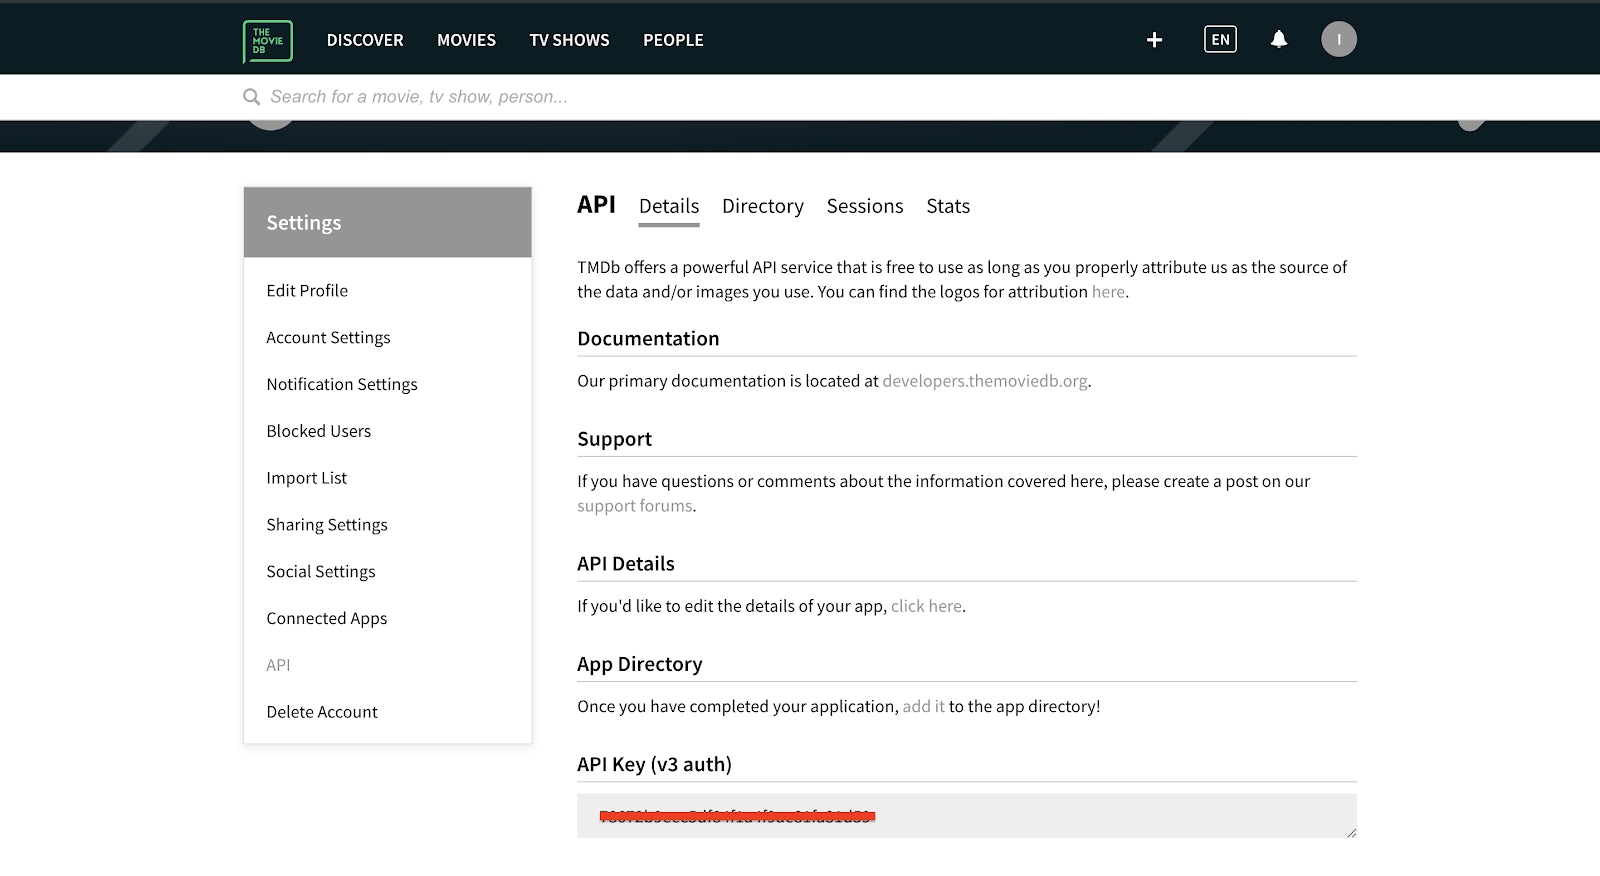Open the TV Shows menu
1600x876 pixels.
(569, 40)
